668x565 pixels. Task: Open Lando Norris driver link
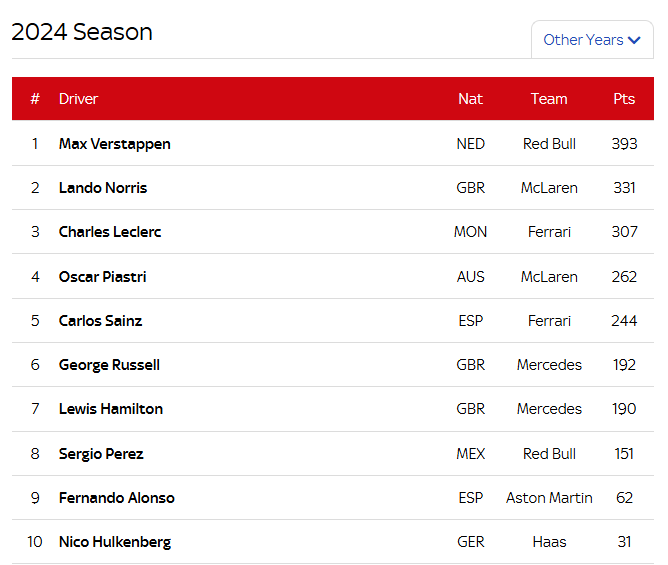(103, 188)
